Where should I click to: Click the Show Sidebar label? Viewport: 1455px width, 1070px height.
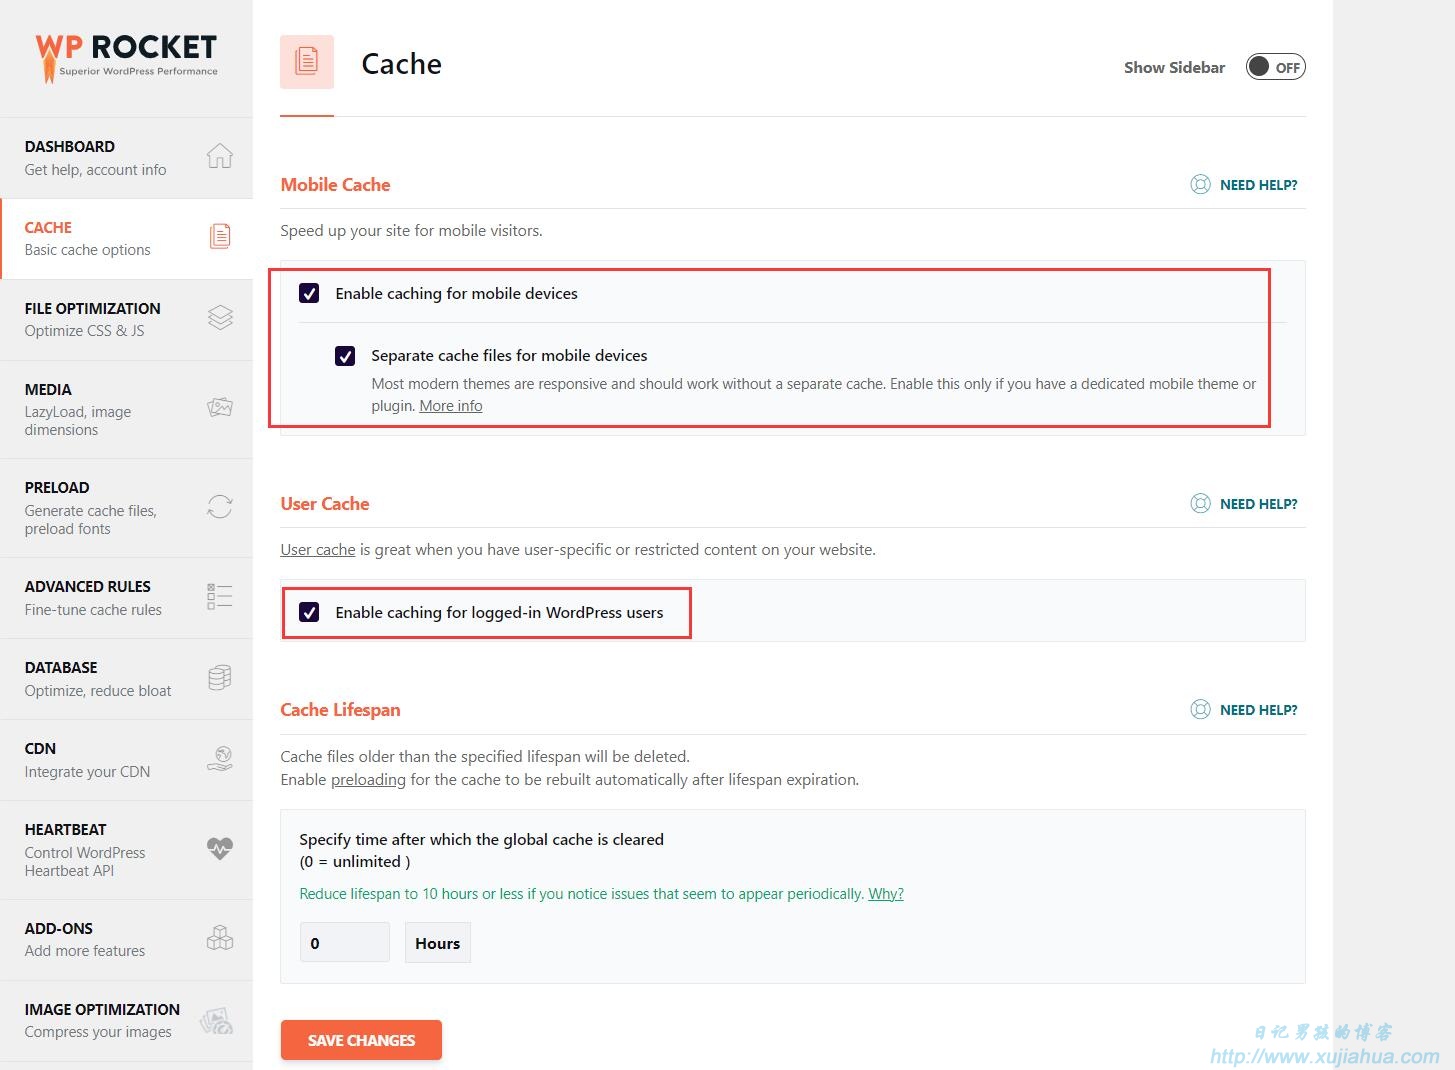pos(1174,68)
